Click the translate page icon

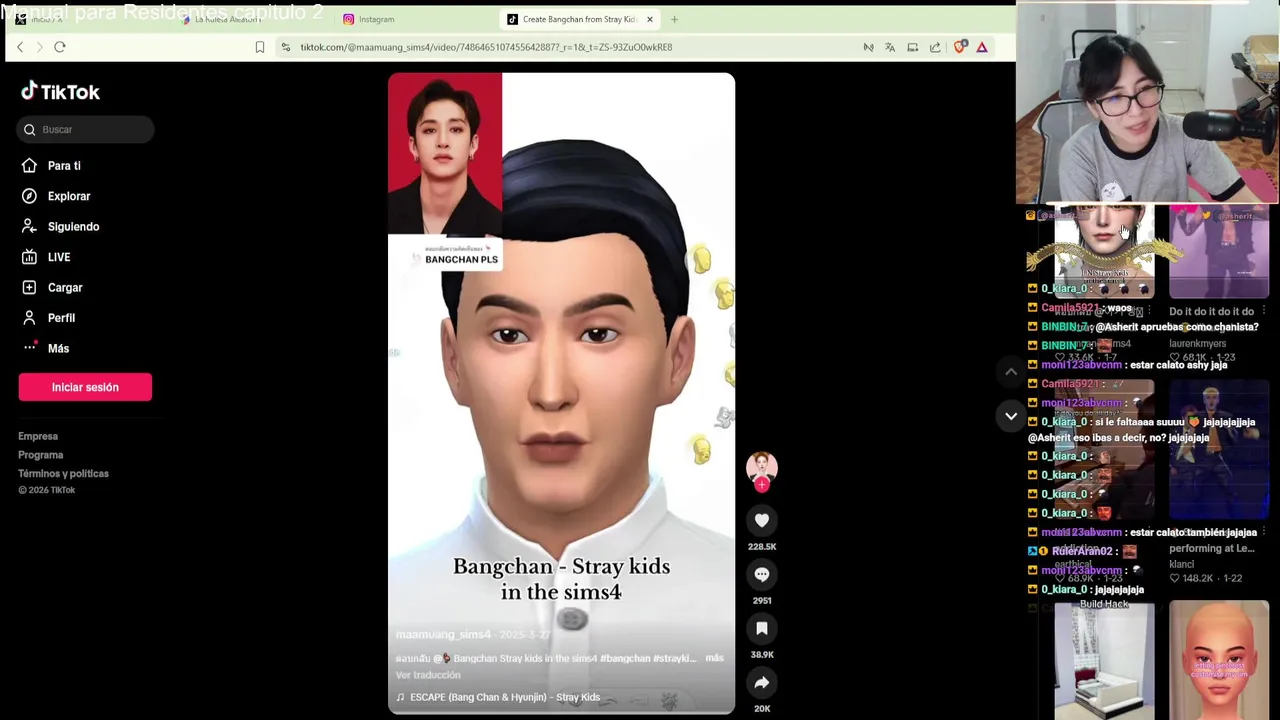[x=890, y=47]
